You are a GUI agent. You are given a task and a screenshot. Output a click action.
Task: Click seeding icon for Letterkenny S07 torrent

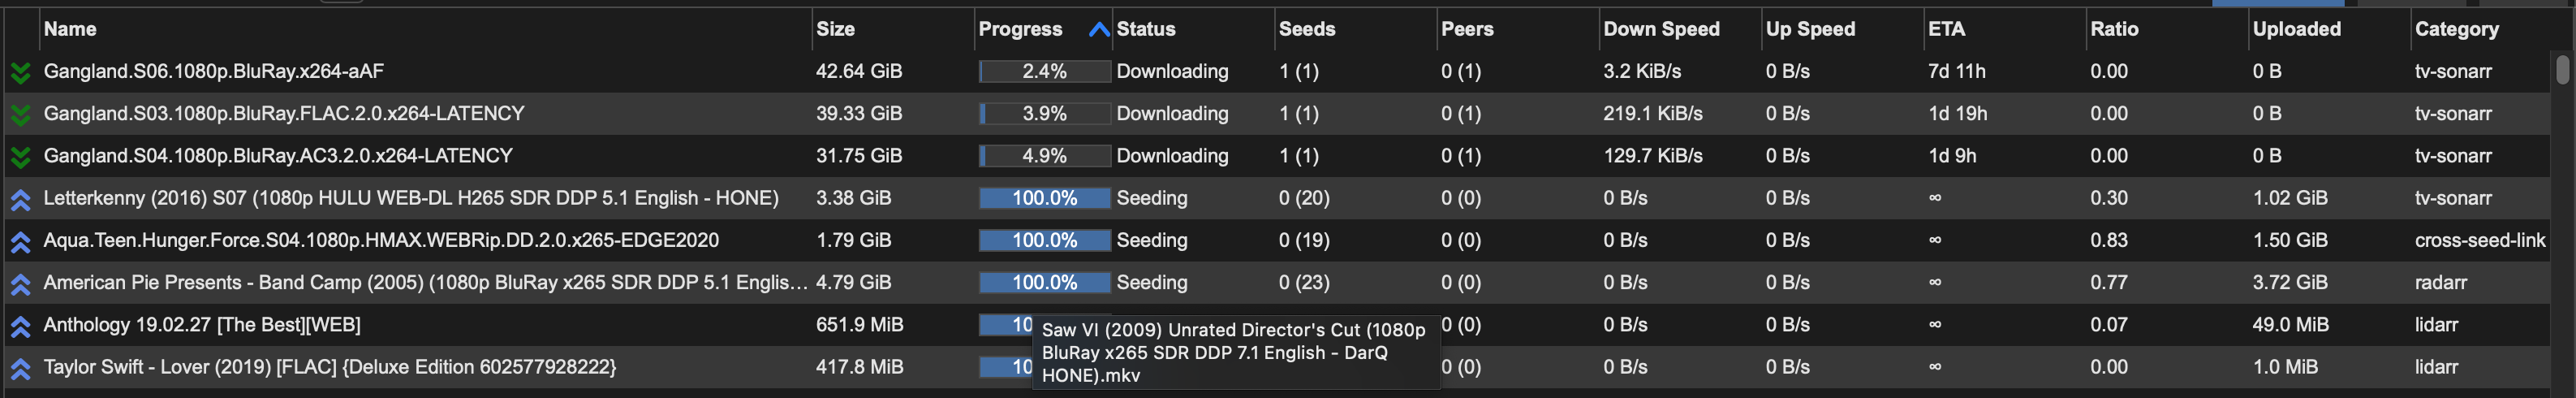coord(20,199)
